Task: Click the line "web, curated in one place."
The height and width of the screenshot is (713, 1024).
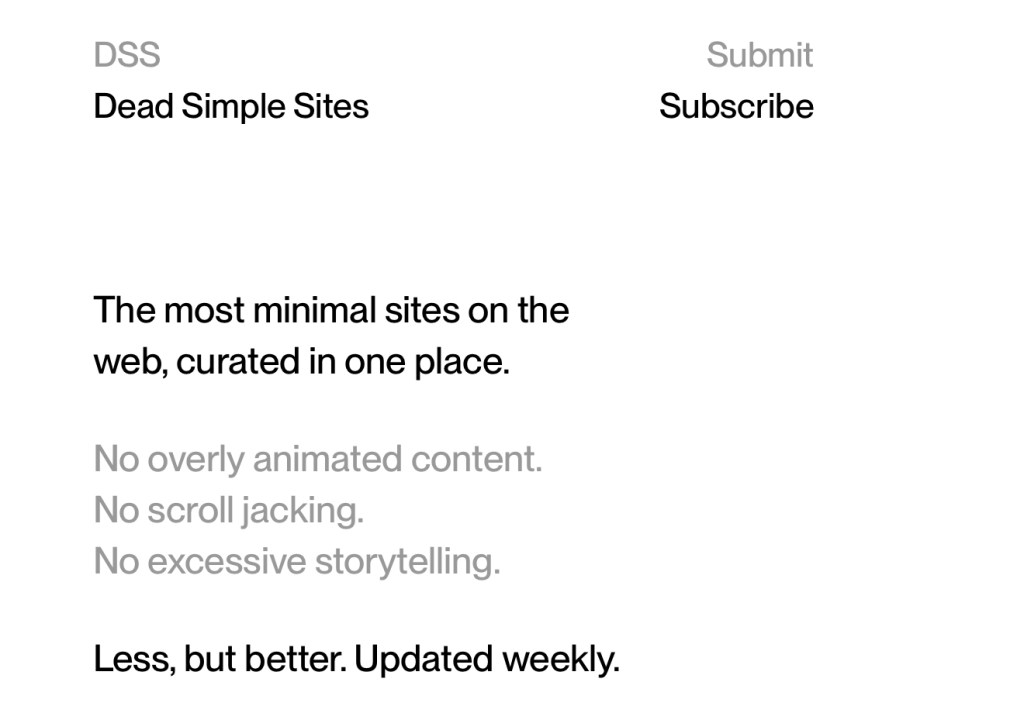Action: coord(301,361)
